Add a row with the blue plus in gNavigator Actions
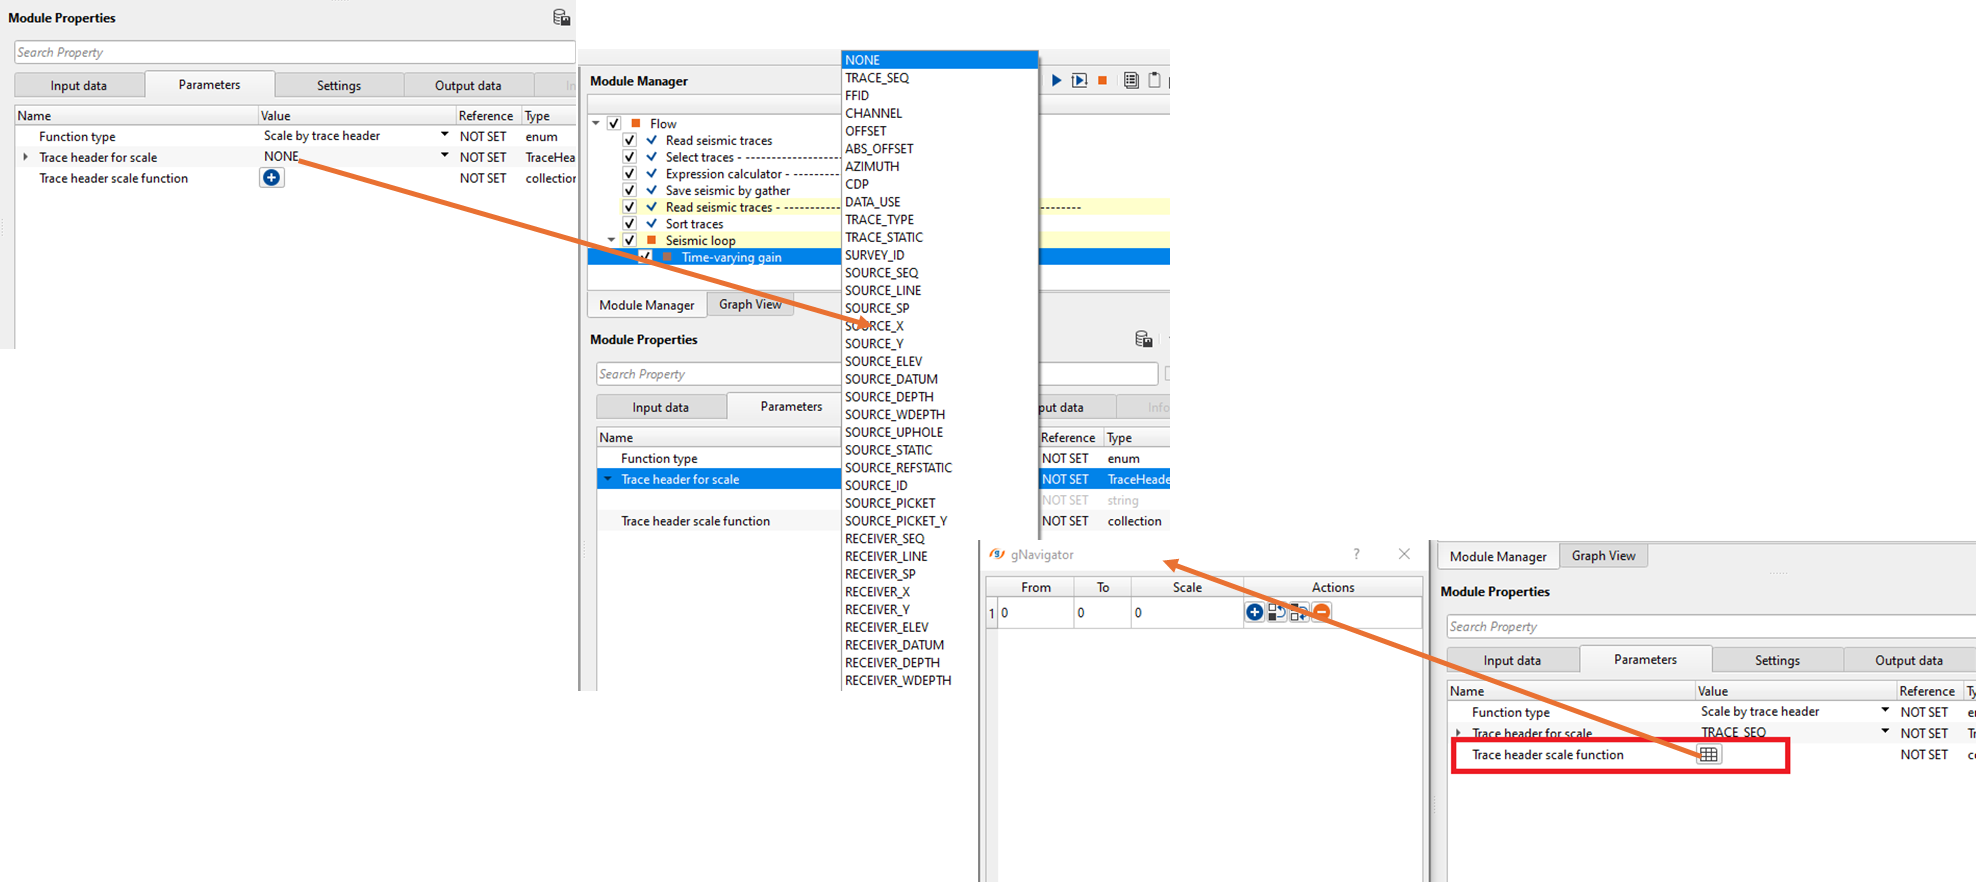Viewport: 1976px width, 882px height. coord(1254,612)
